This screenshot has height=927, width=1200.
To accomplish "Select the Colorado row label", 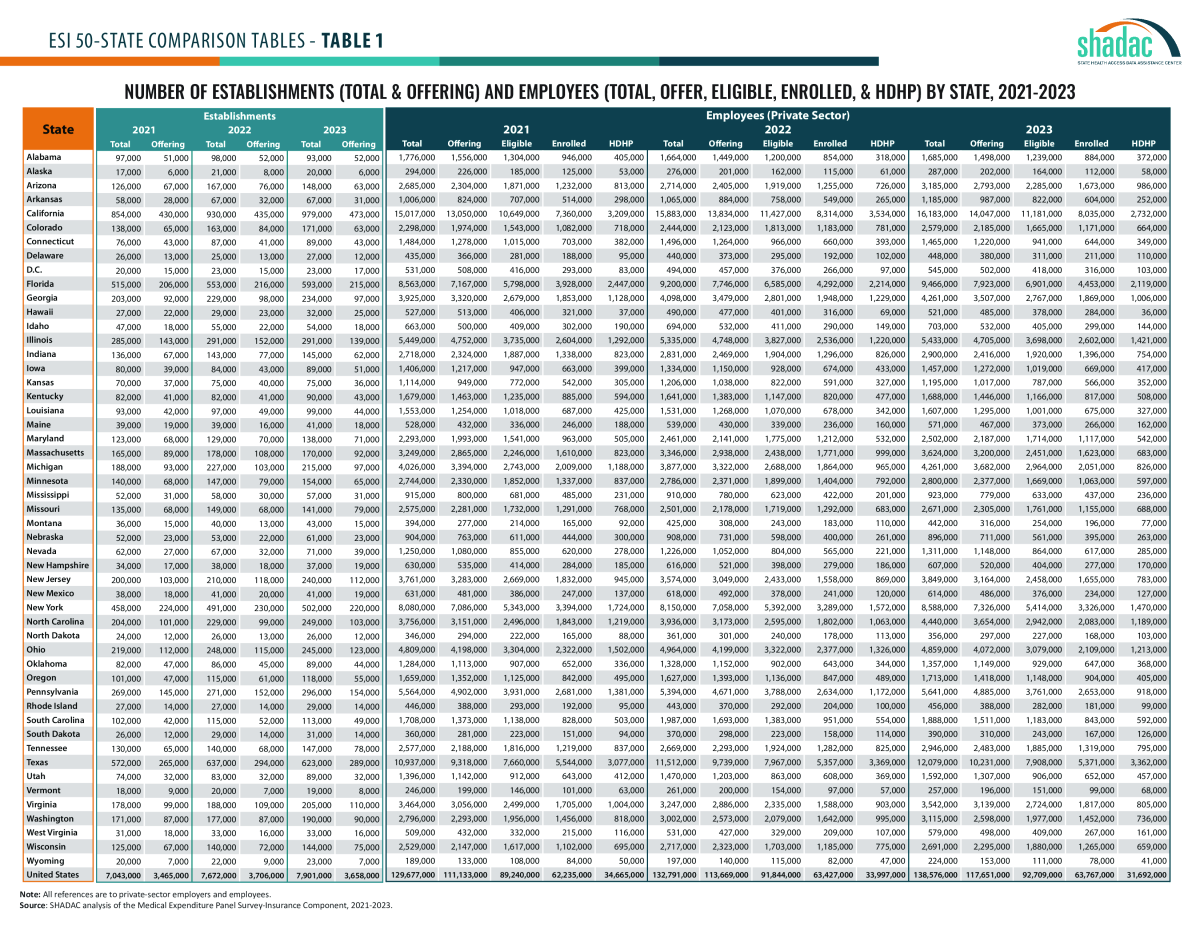I will 45,227.
